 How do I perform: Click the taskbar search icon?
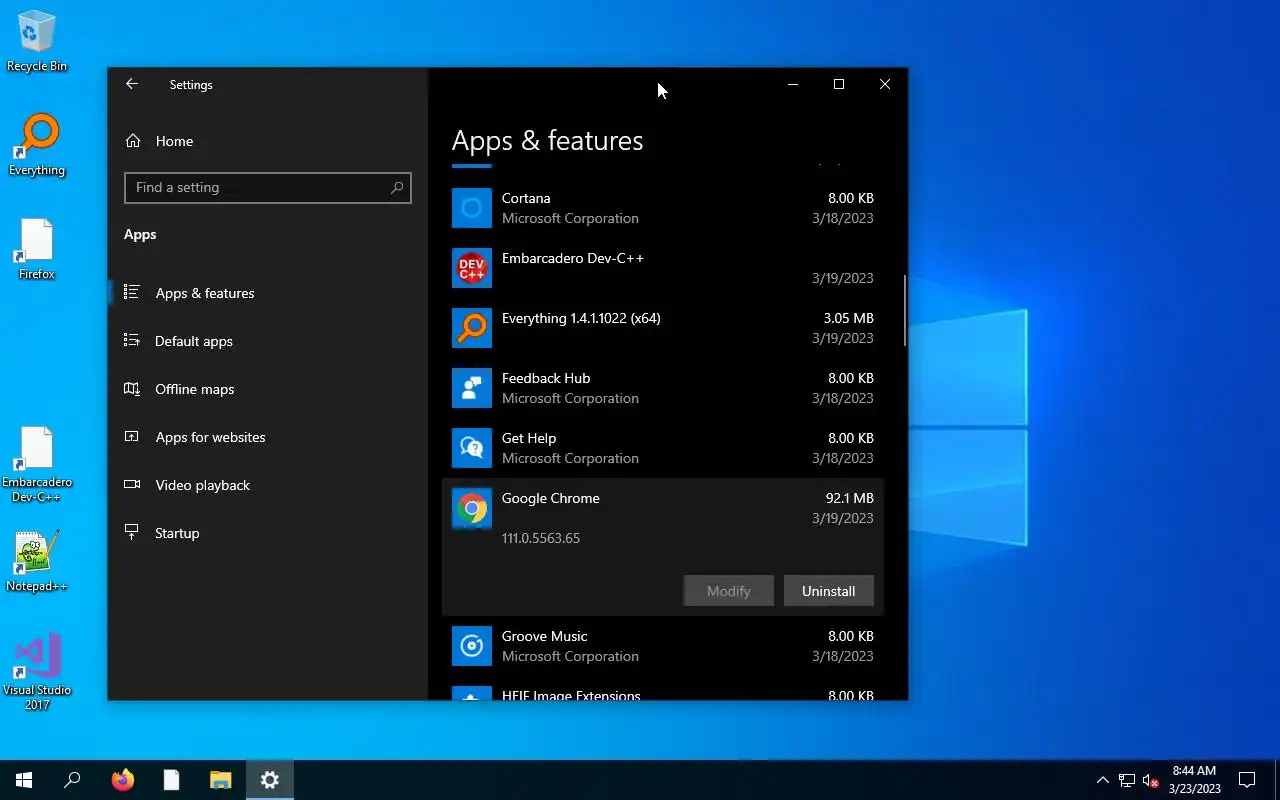click(x=72, y=780)
